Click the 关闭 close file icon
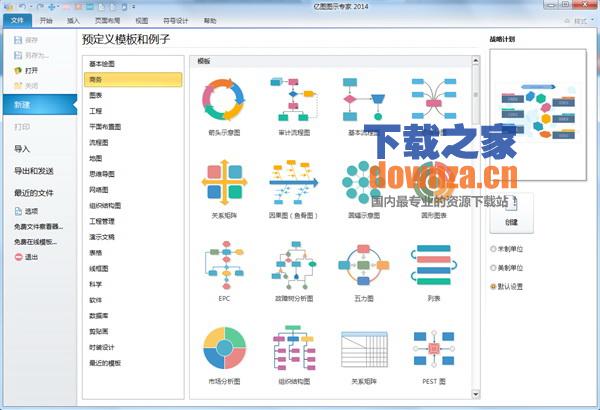 (18, 86)
